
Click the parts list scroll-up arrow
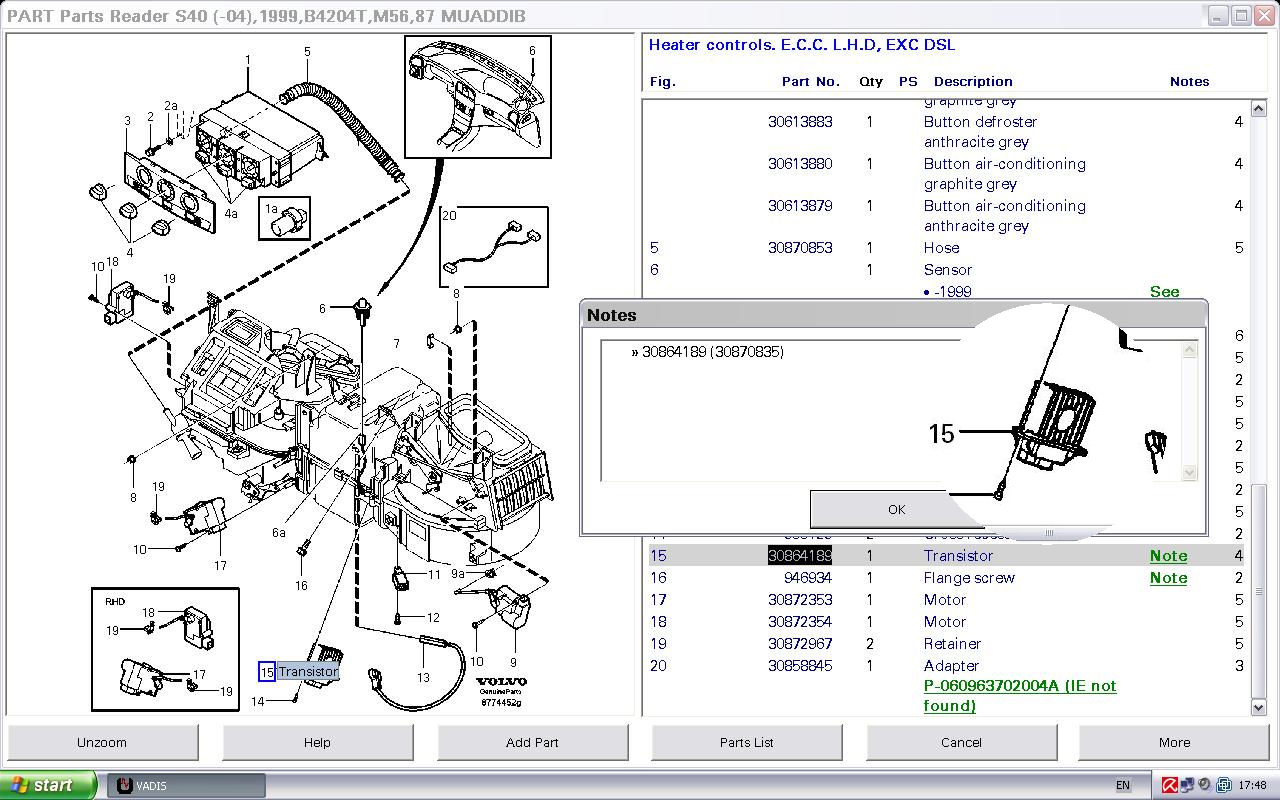(1259, 108)
